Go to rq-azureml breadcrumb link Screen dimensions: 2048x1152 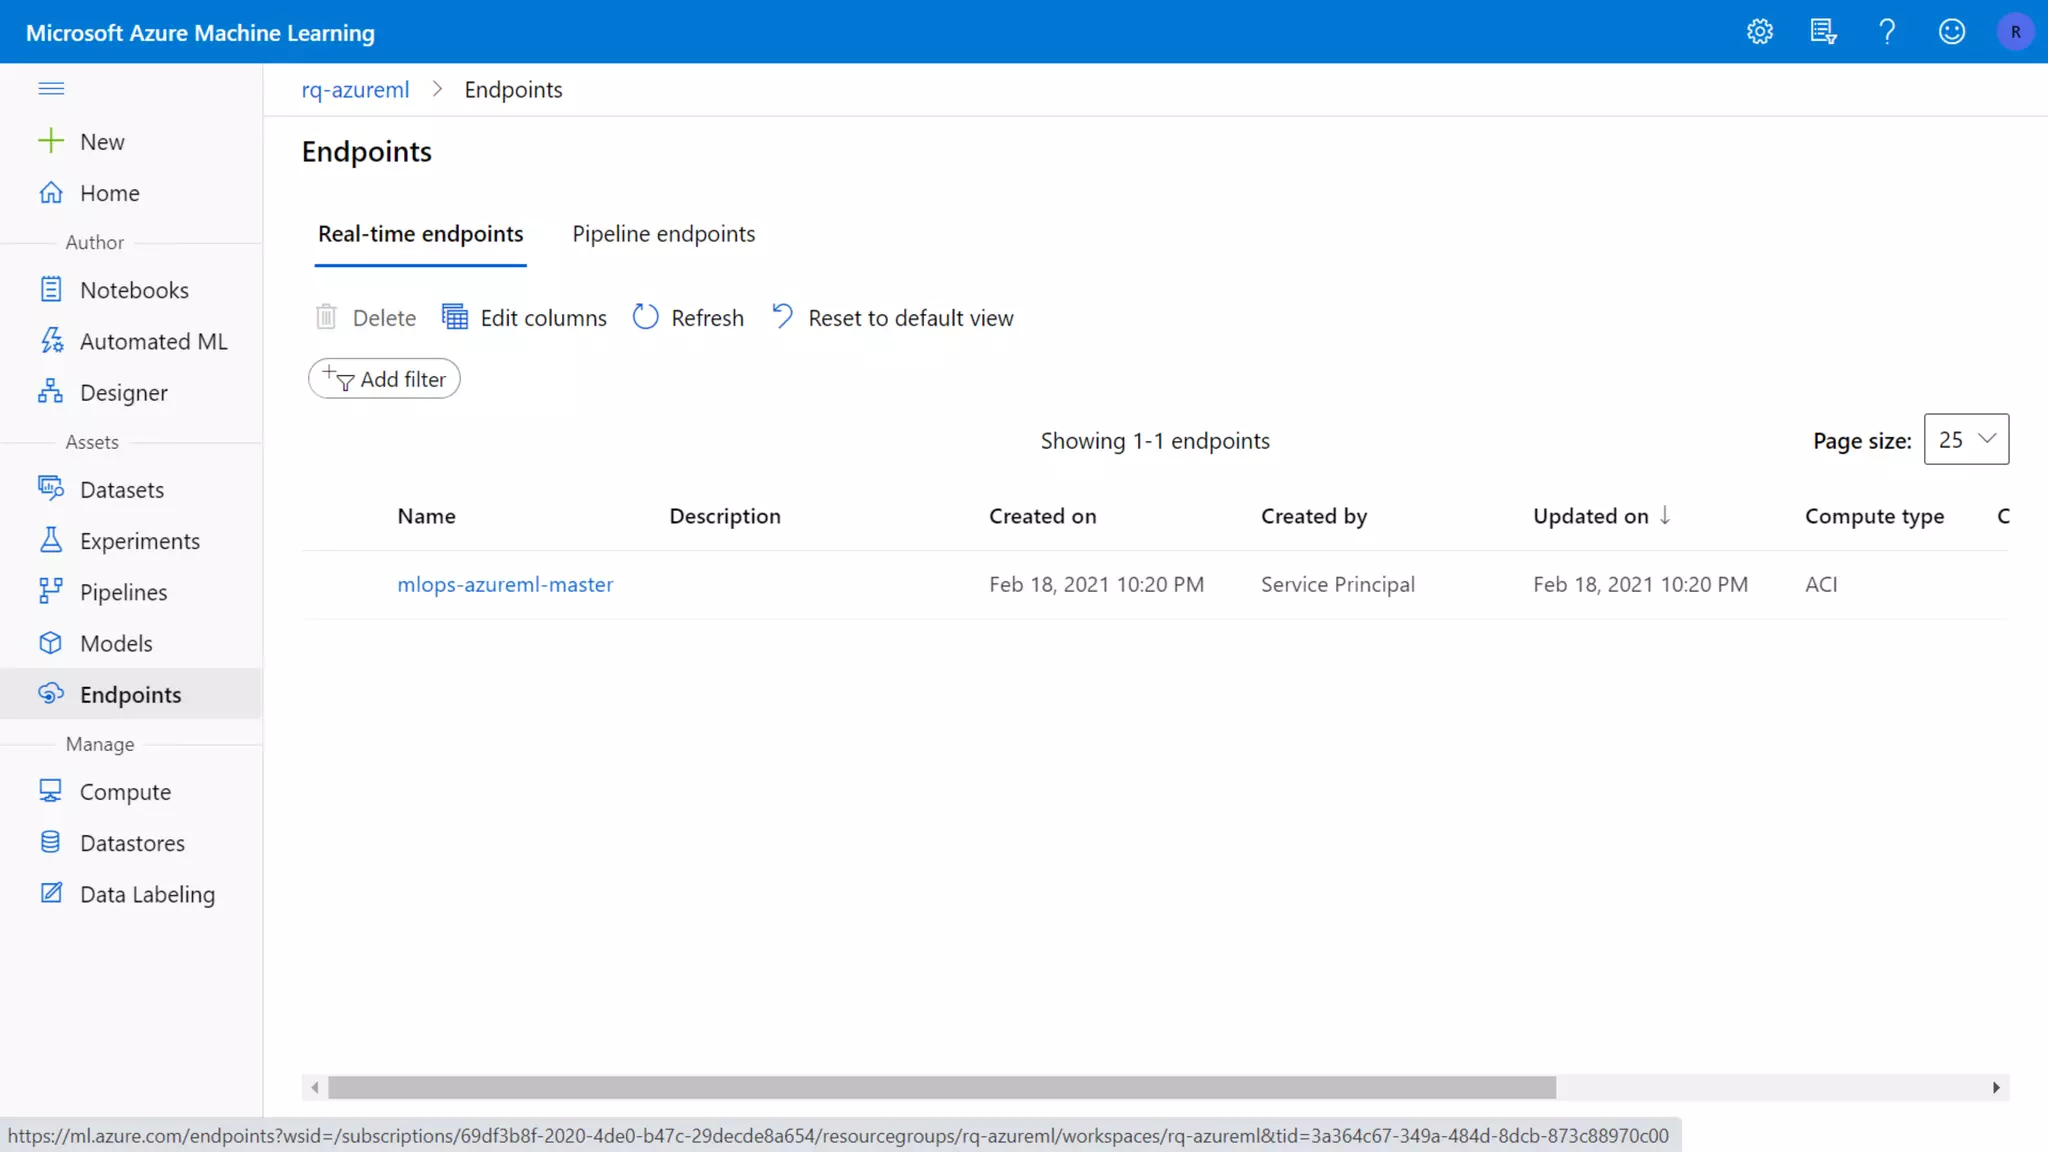pyautogui.click(x=355, y=90)
